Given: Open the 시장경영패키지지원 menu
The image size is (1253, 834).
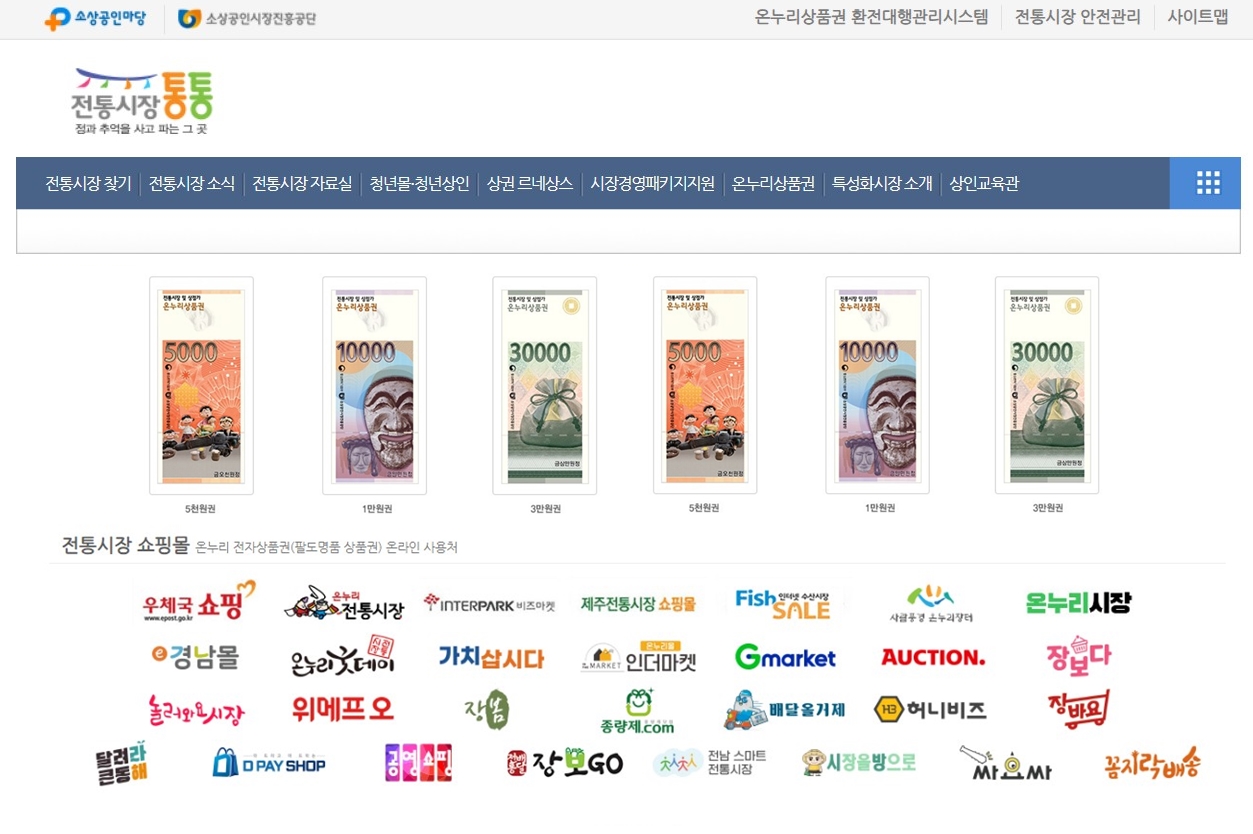Looking at the screenshot, I should click(x=653, y=184).
